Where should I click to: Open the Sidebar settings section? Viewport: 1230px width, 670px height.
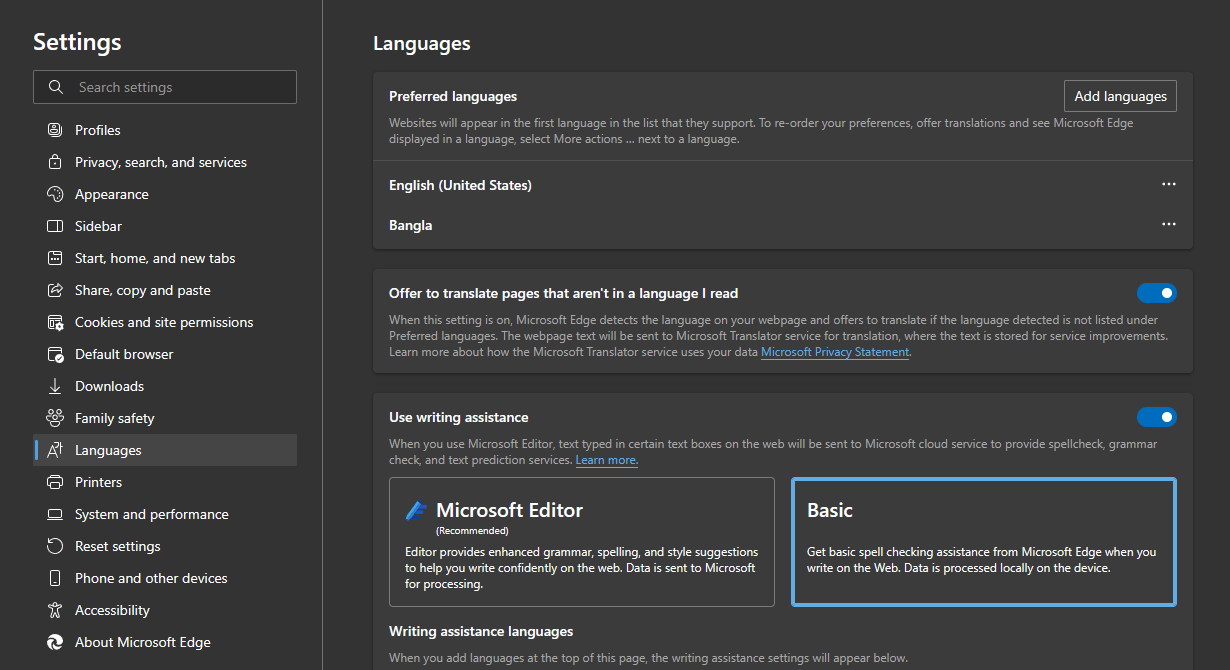coord(165,226)
